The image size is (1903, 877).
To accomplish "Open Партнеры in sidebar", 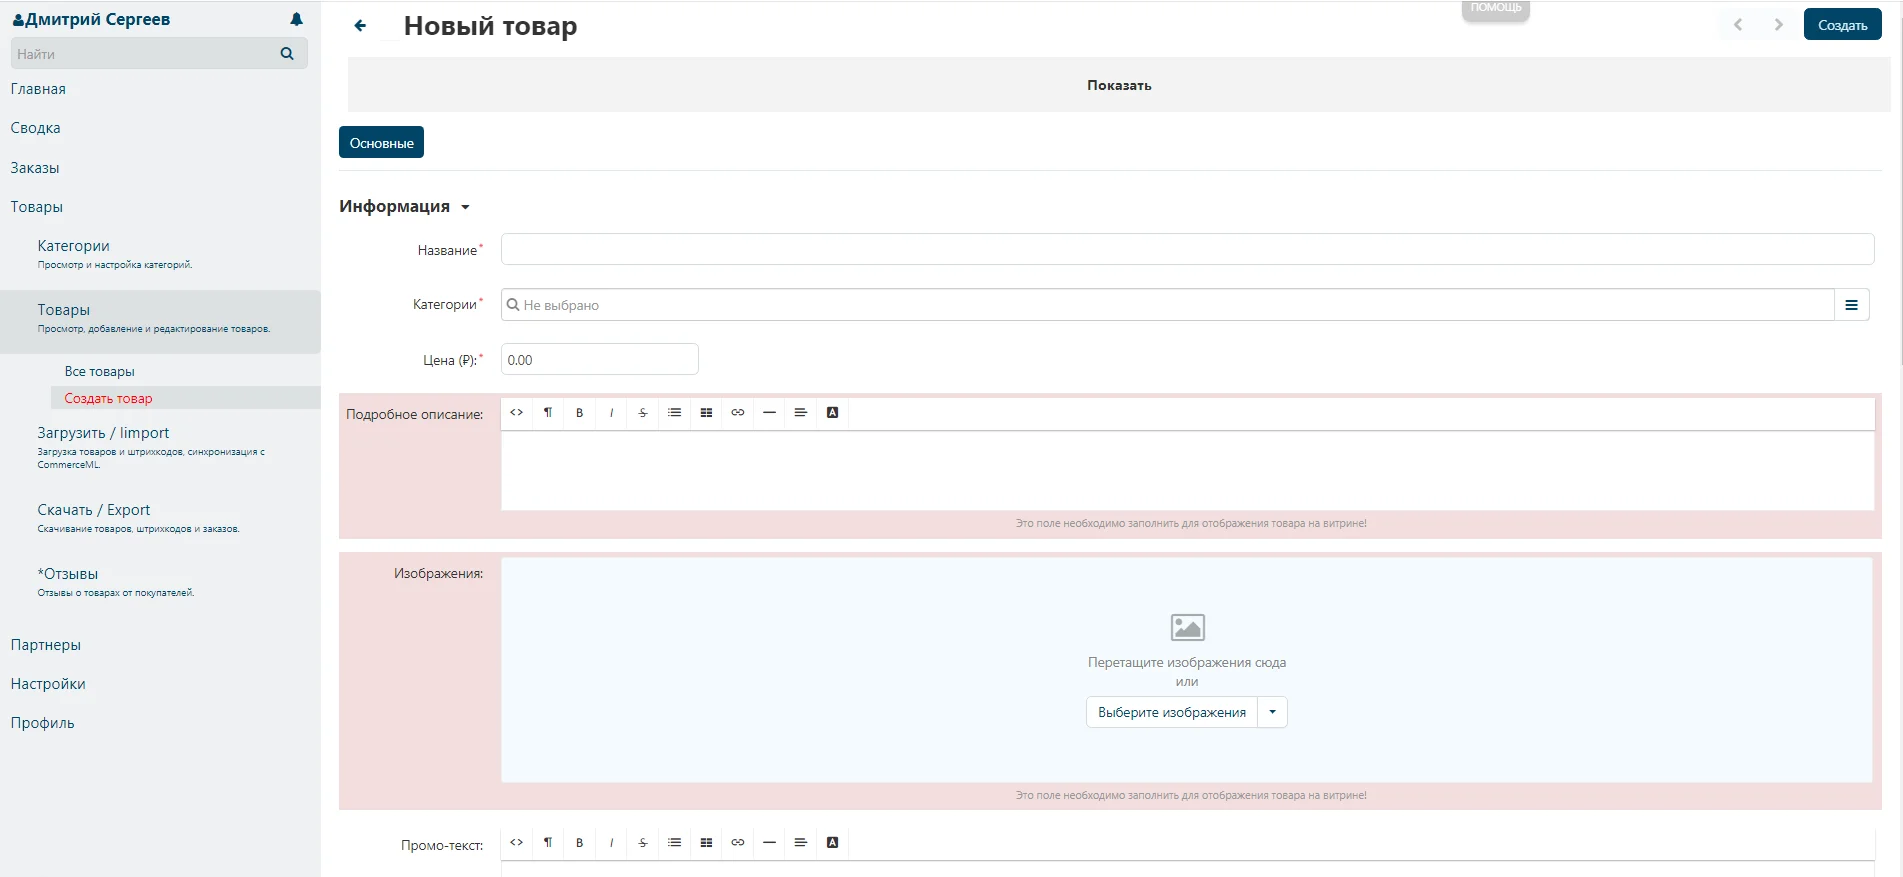I will pos(46,645).
